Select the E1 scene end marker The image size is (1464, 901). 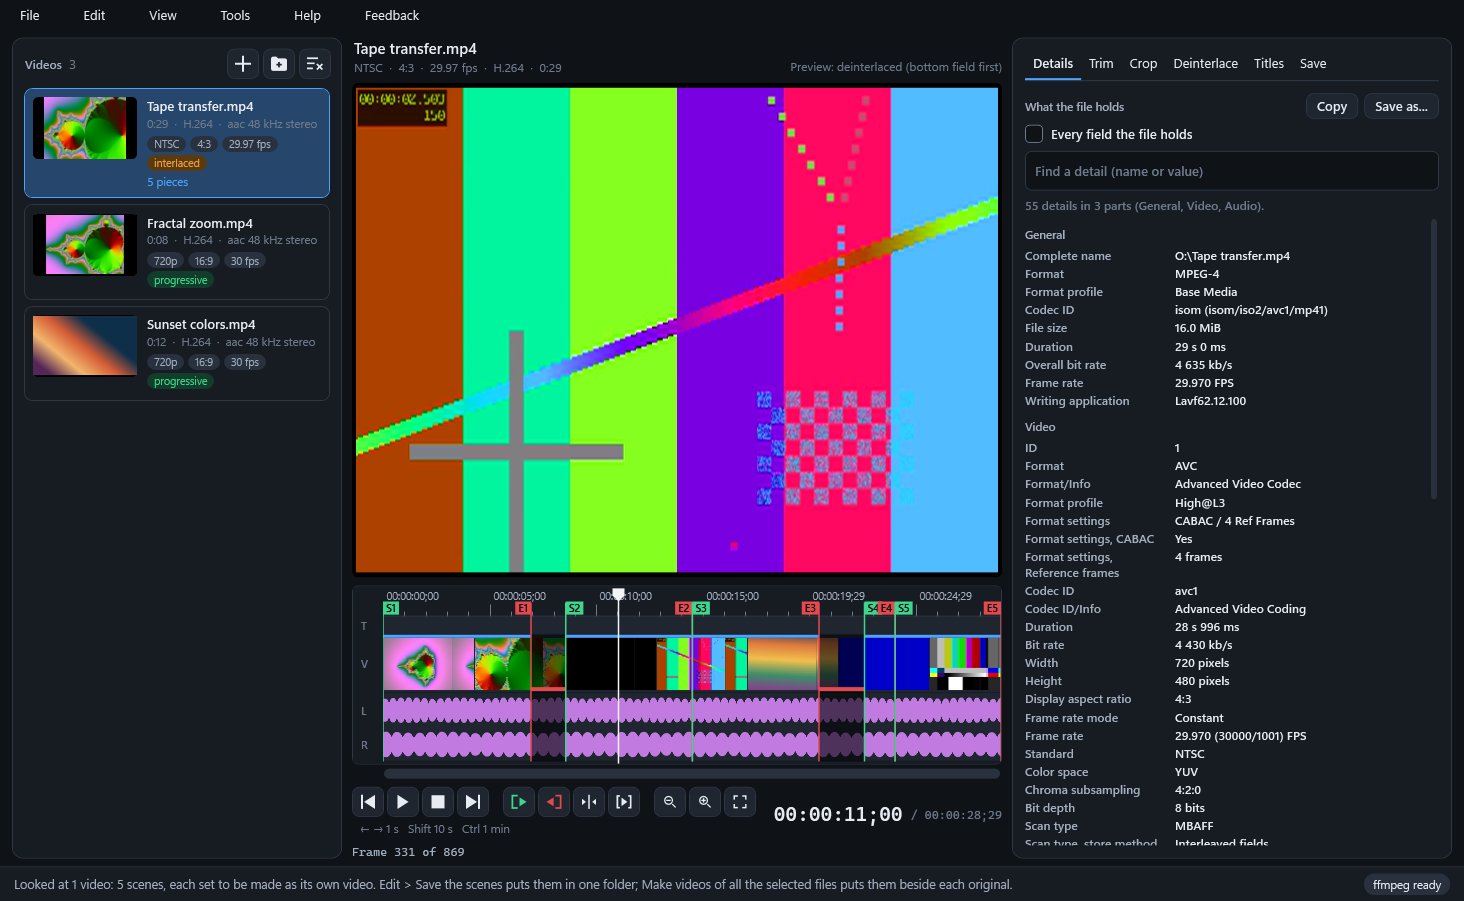coord(523,608)
